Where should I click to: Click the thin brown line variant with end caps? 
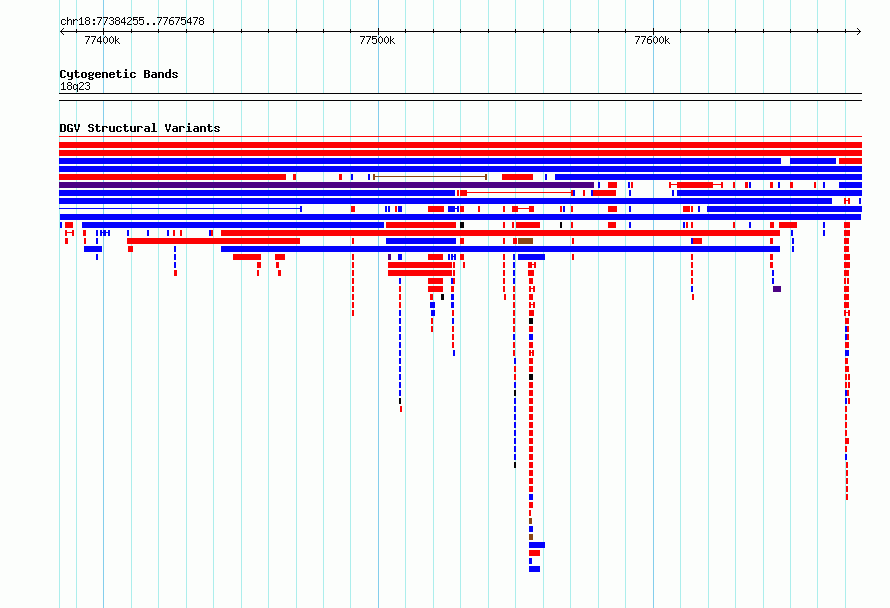tap(430, 177)
